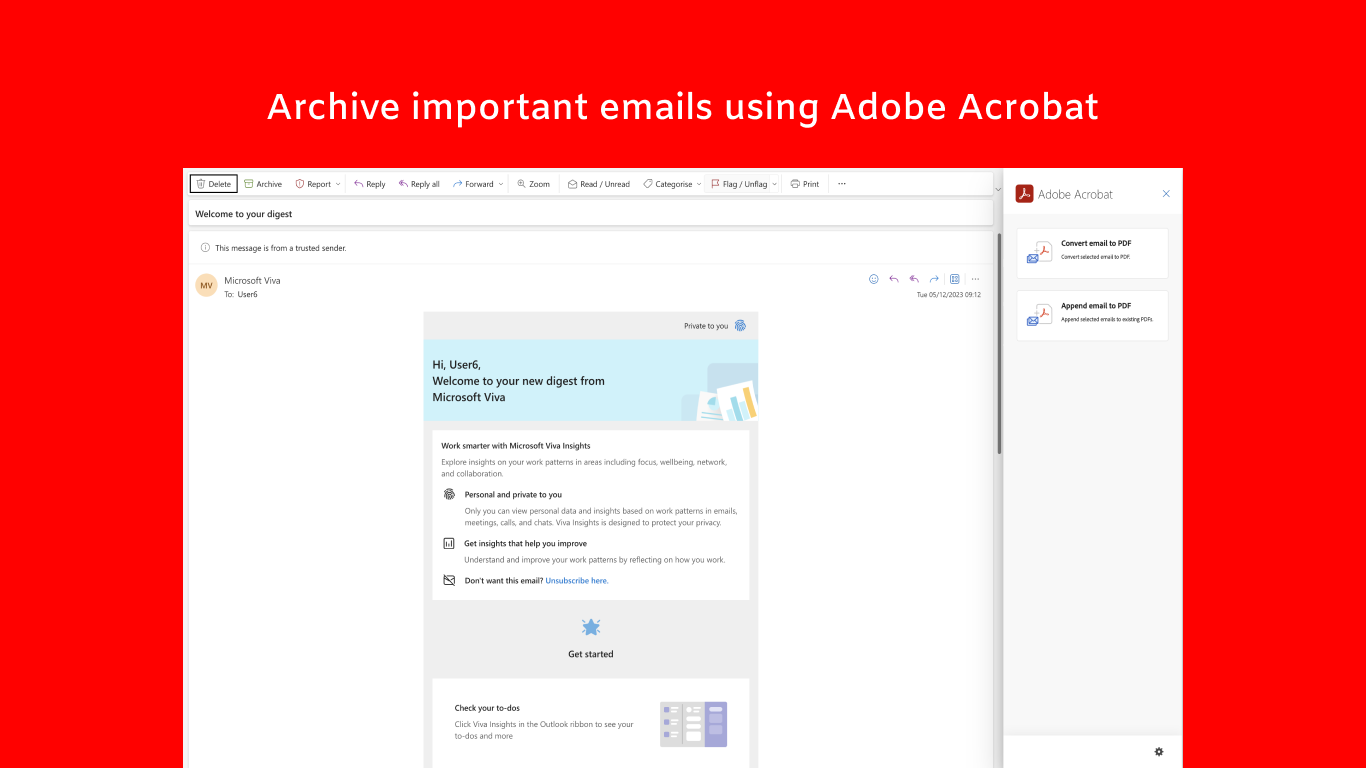Click the crossed-out envelope icon
Screen dimensions: 1366x768
point(449,580)
